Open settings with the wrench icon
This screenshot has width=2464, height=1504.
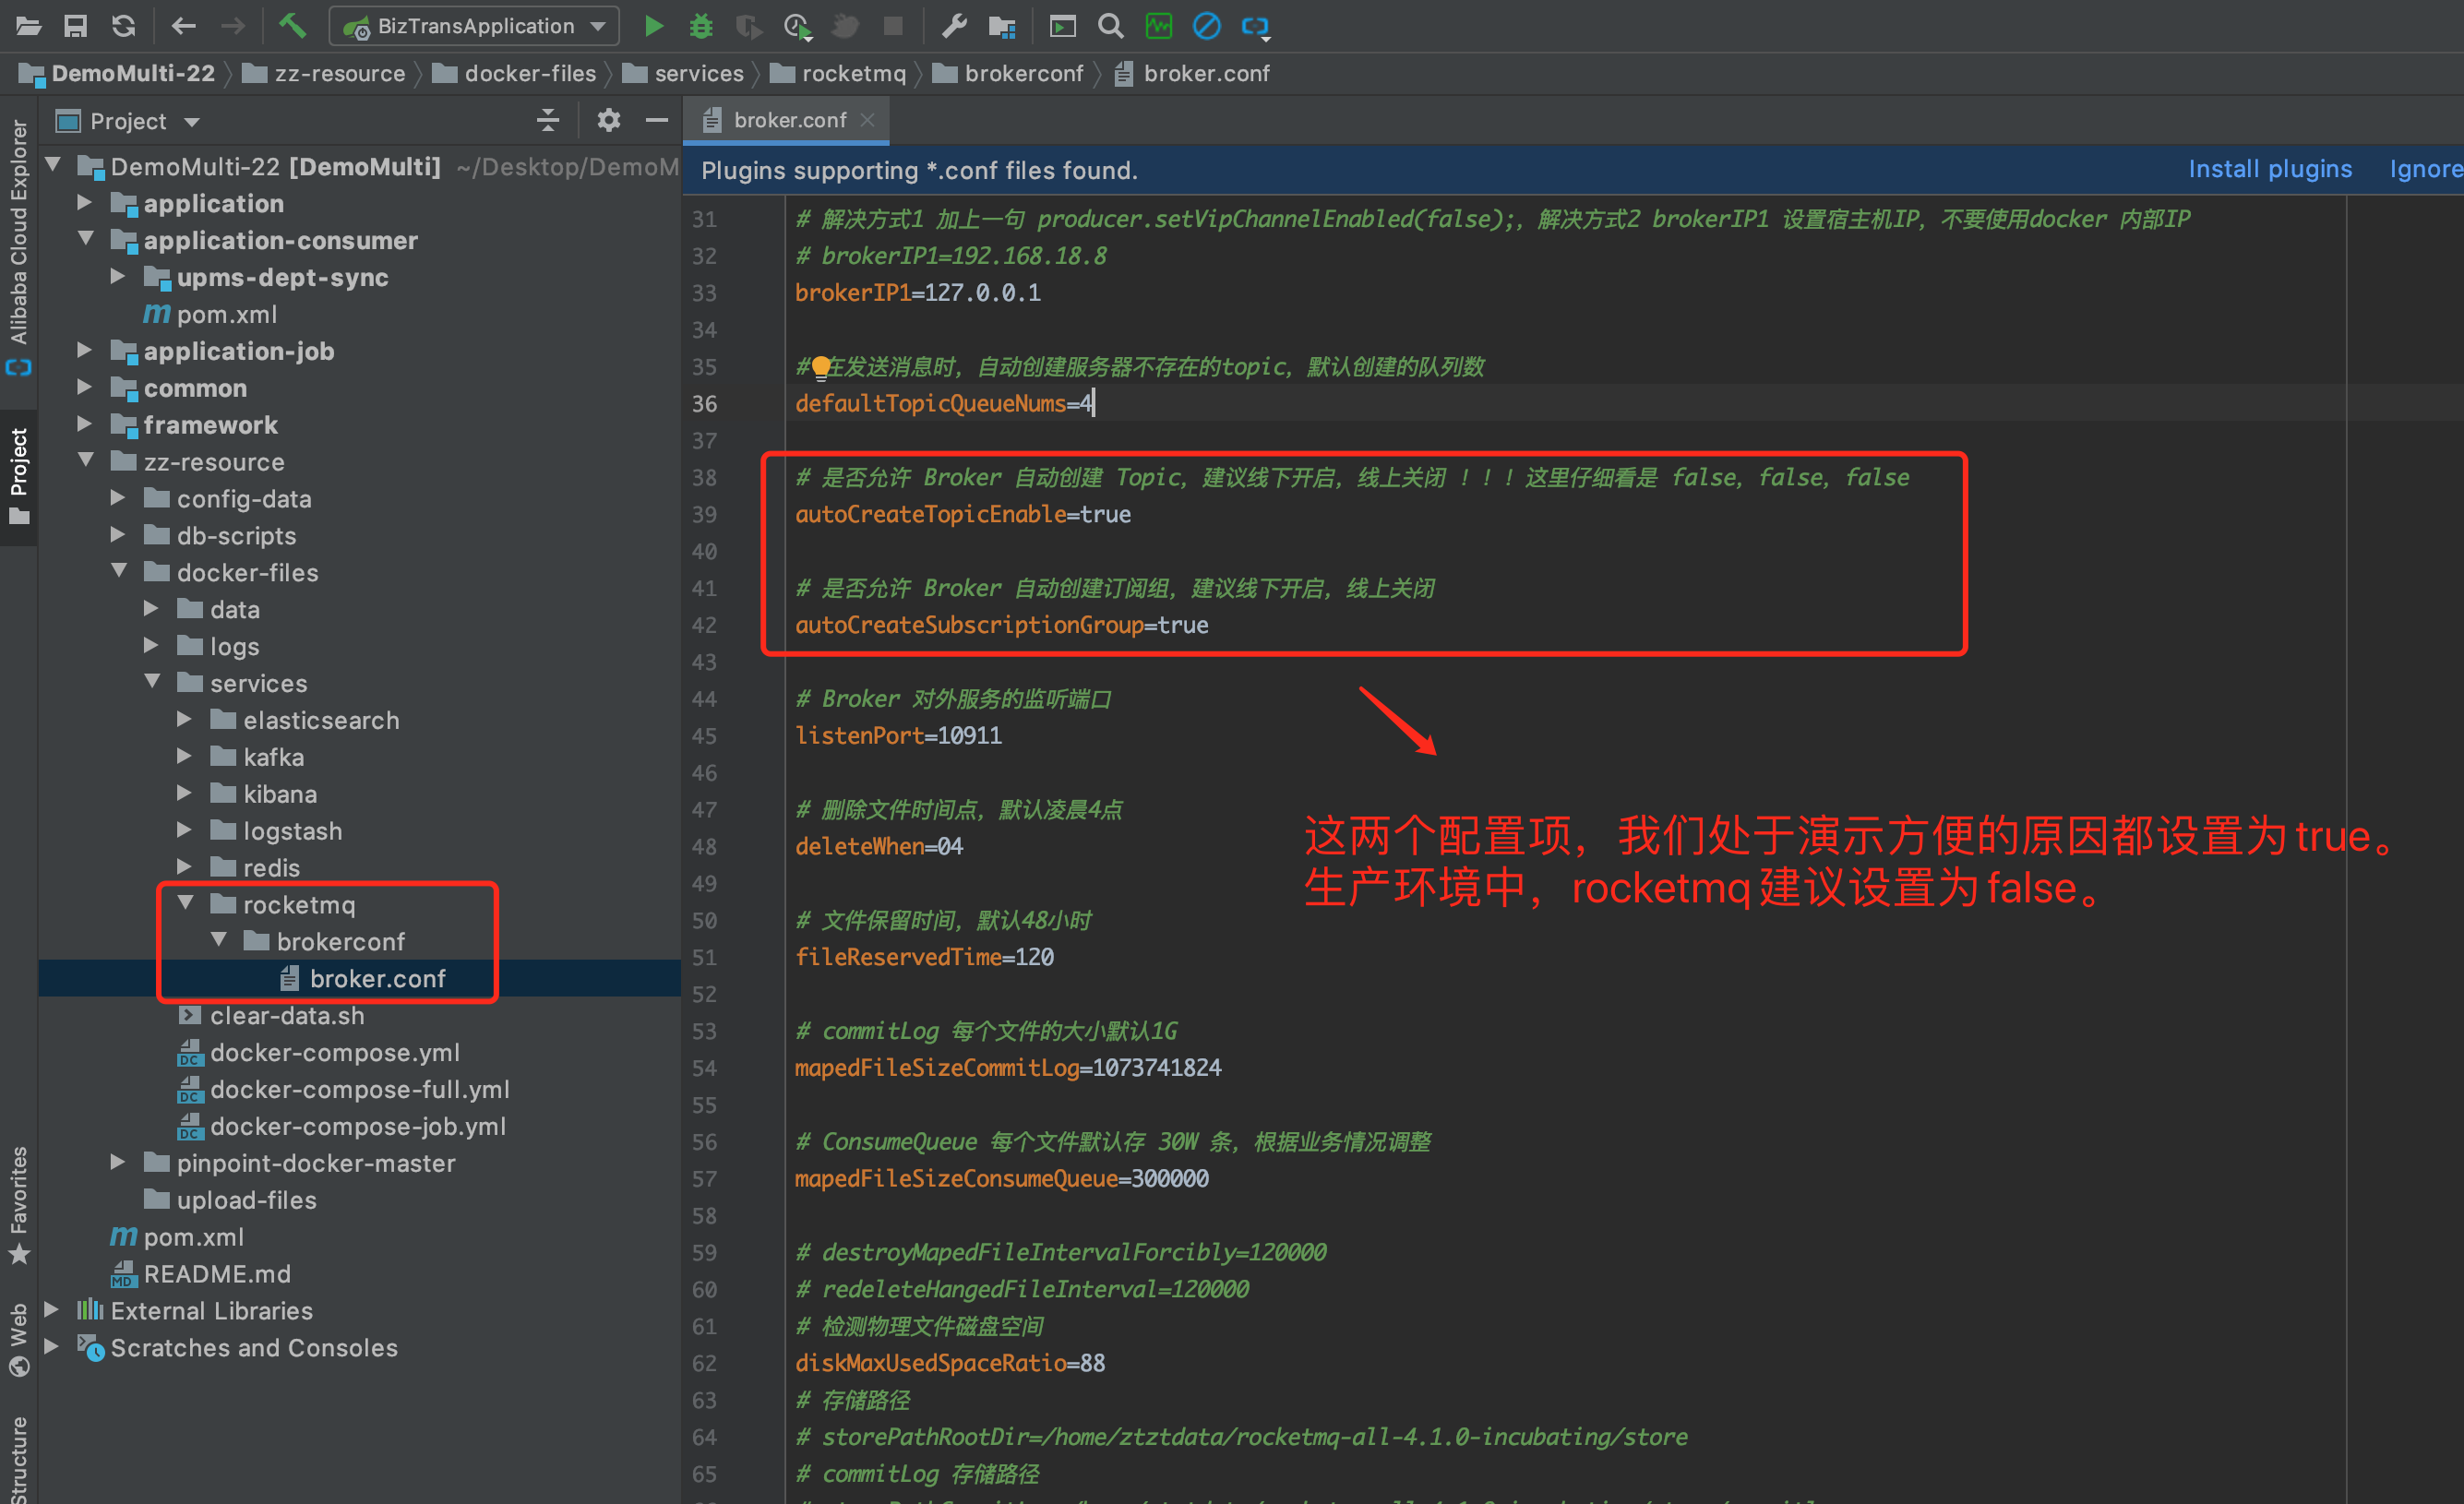pyautogui.click(x=954, y=26)
